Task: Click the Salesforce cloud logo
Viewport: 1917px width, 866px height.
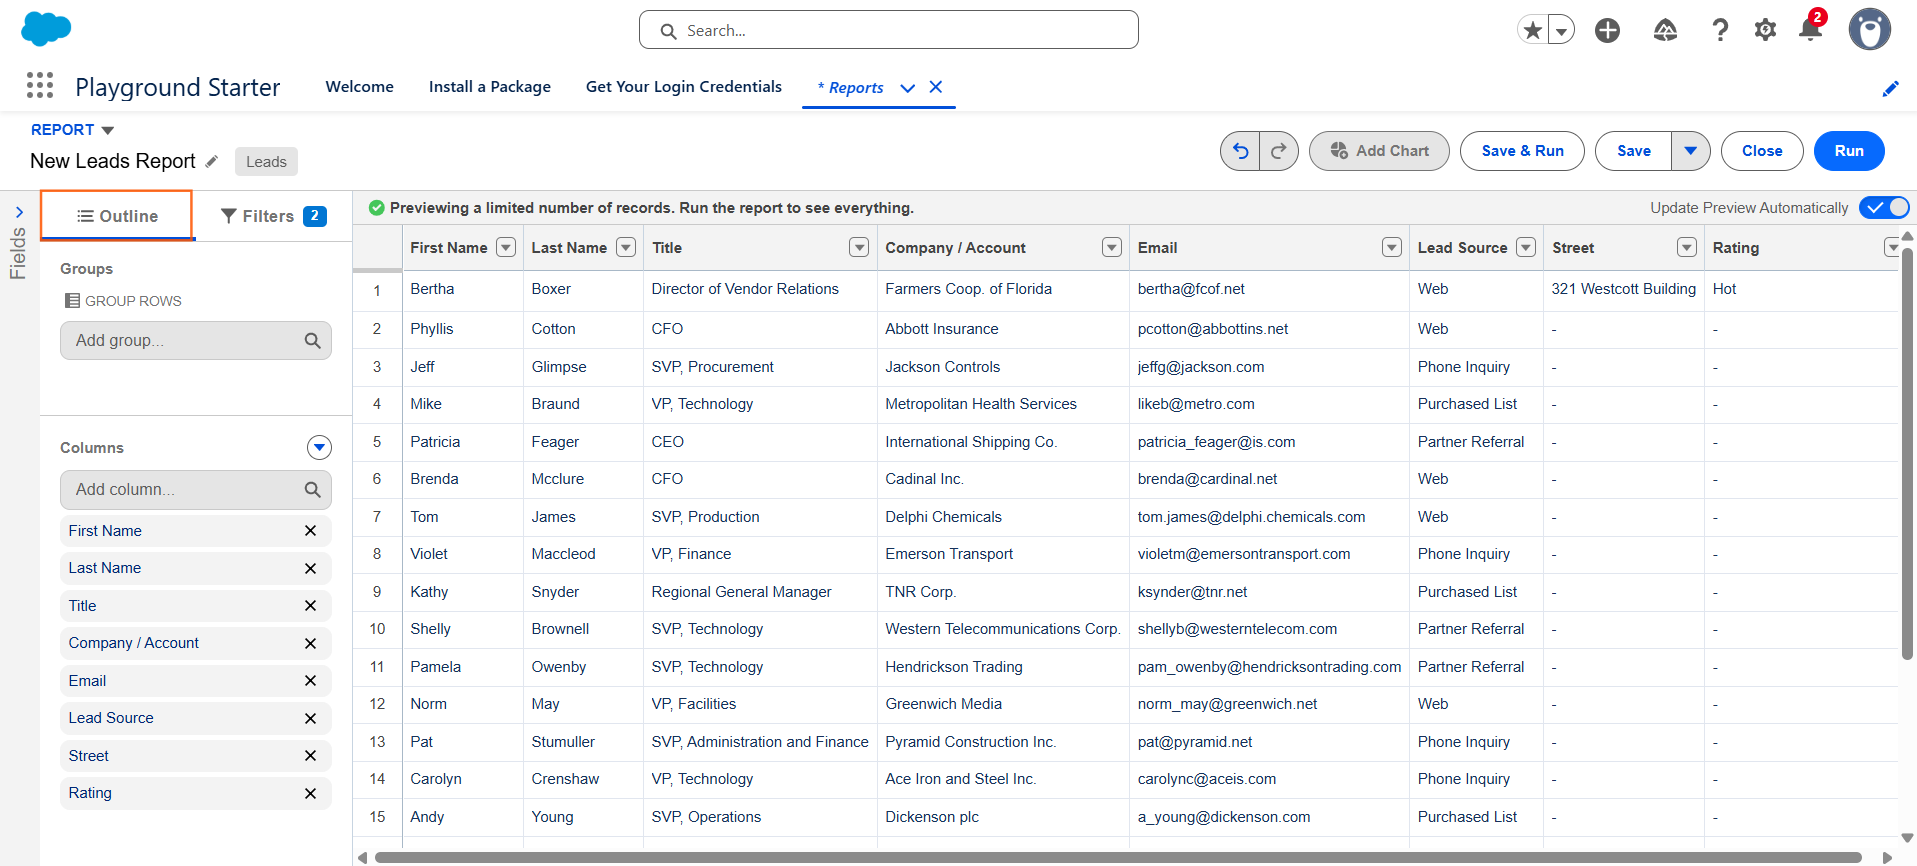Action: [x=46, y=29]
